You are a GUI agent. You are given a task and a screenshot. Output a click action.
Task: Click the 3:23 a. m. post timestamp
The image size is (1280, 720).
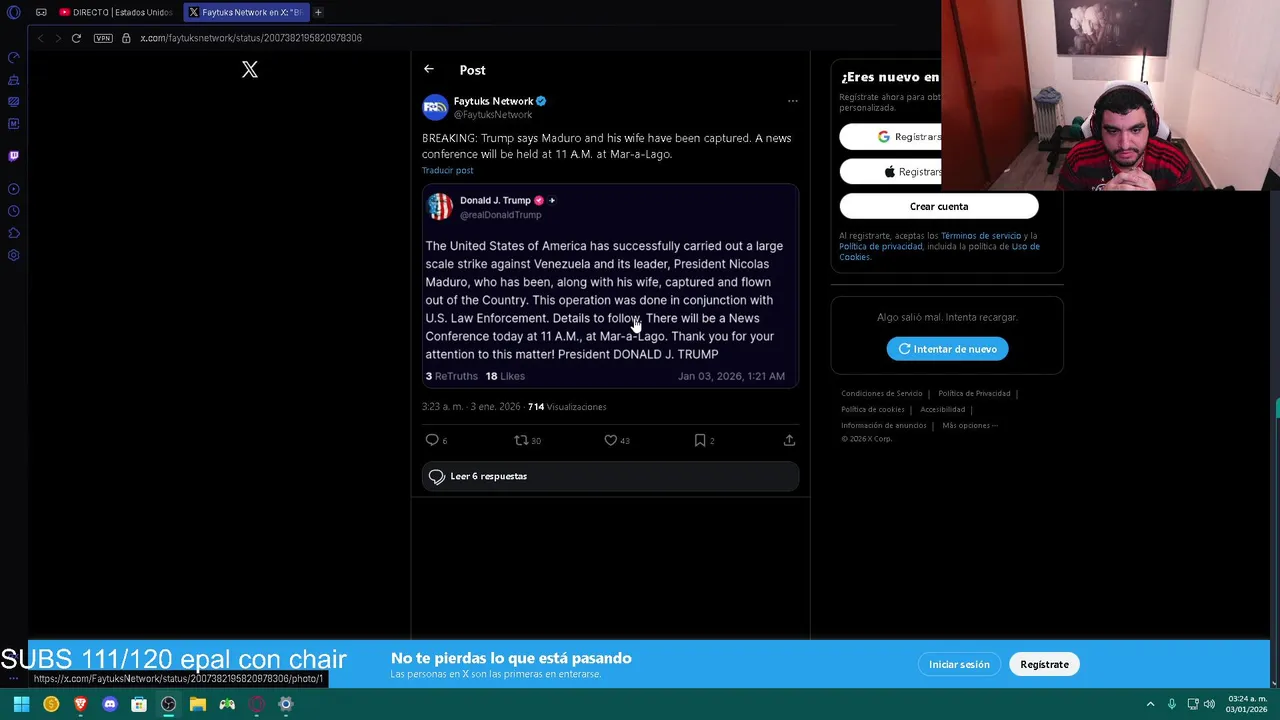[471, 407]
